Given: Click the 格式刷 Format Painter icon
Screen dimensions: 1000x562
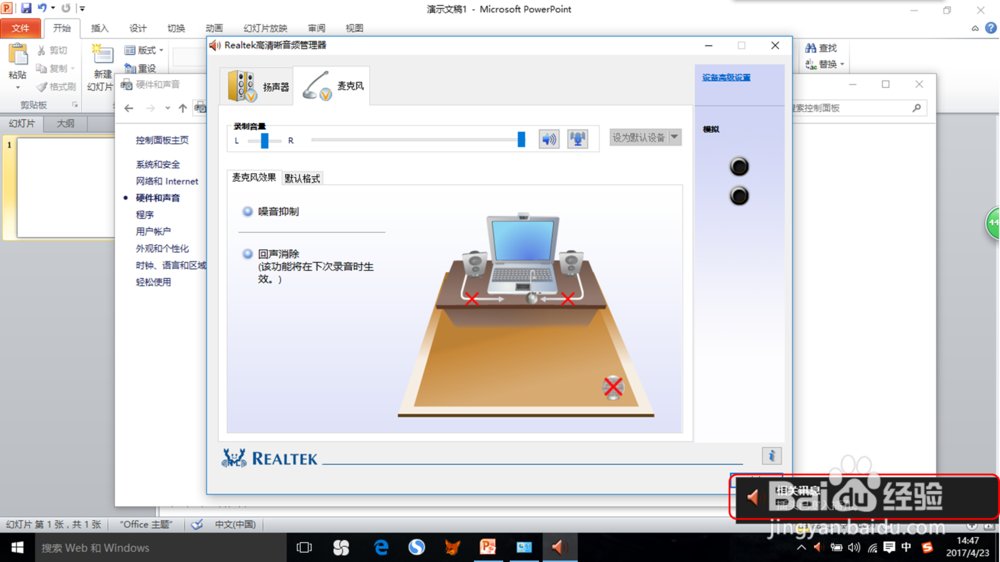Looking at the screenshot, I should pyautogui.click(x=42, y=86).
